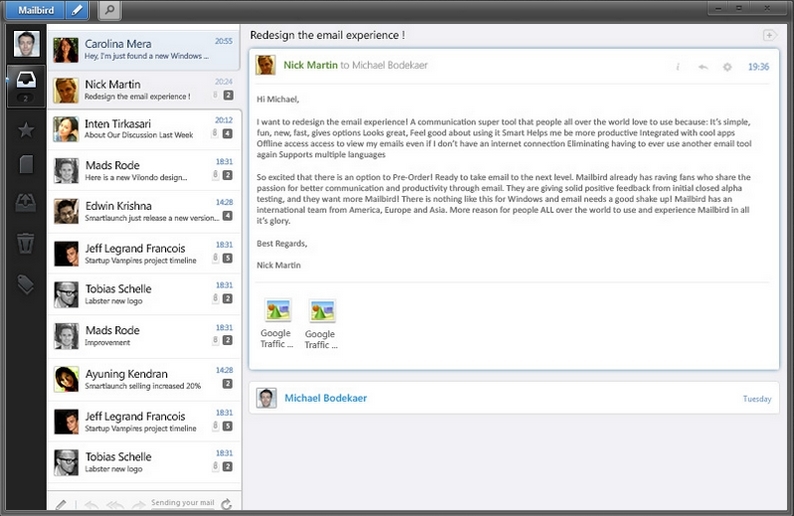Image resolution: width=794 pixels, height=516 pixels.
Task: Click count badge on Ayuning Kendran row
Action: tap(228, 384)
